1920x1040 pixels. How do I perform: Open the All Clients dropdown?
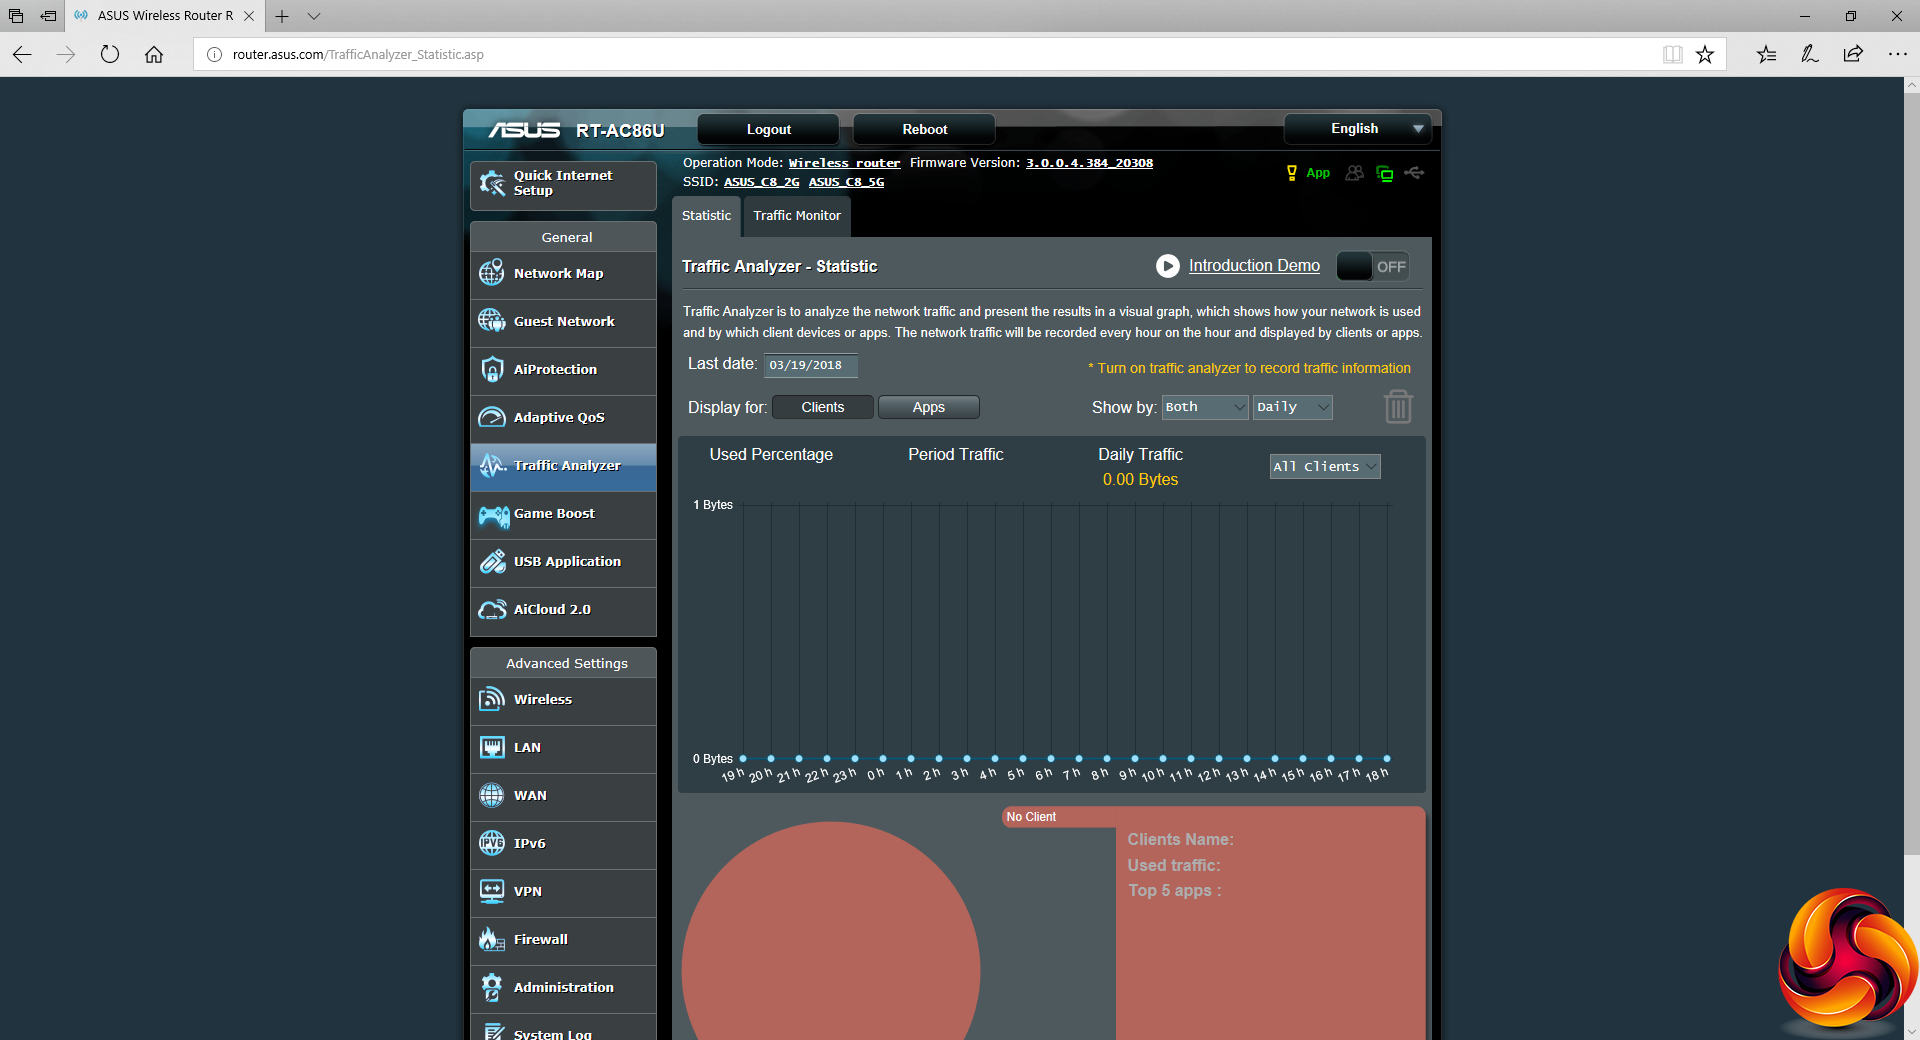(x=1325, y=467)
